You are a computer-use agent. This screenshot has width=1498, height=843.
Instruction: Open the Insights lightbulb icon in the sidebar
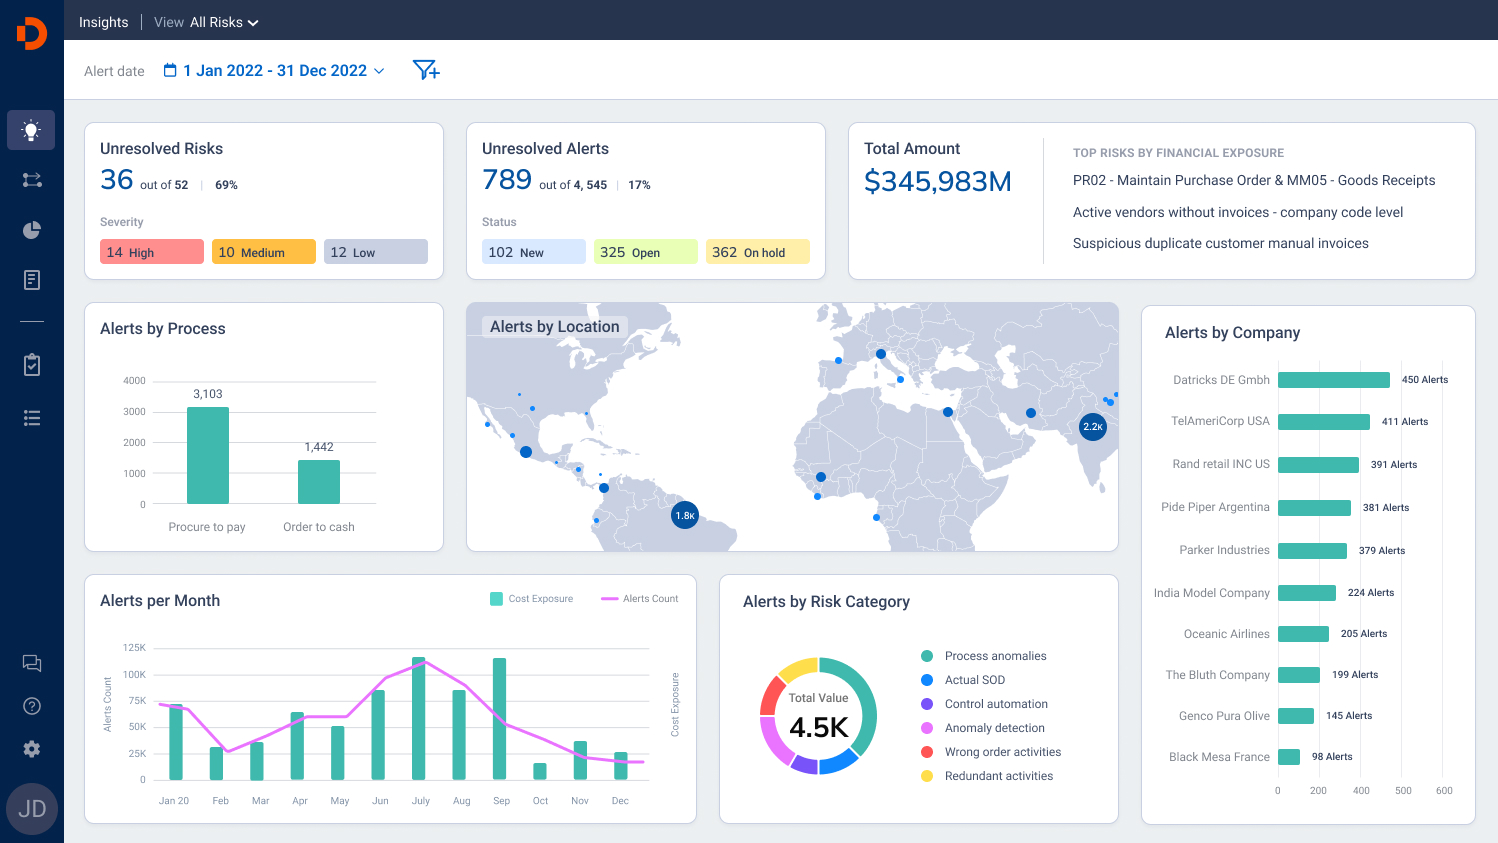(31, 130)
